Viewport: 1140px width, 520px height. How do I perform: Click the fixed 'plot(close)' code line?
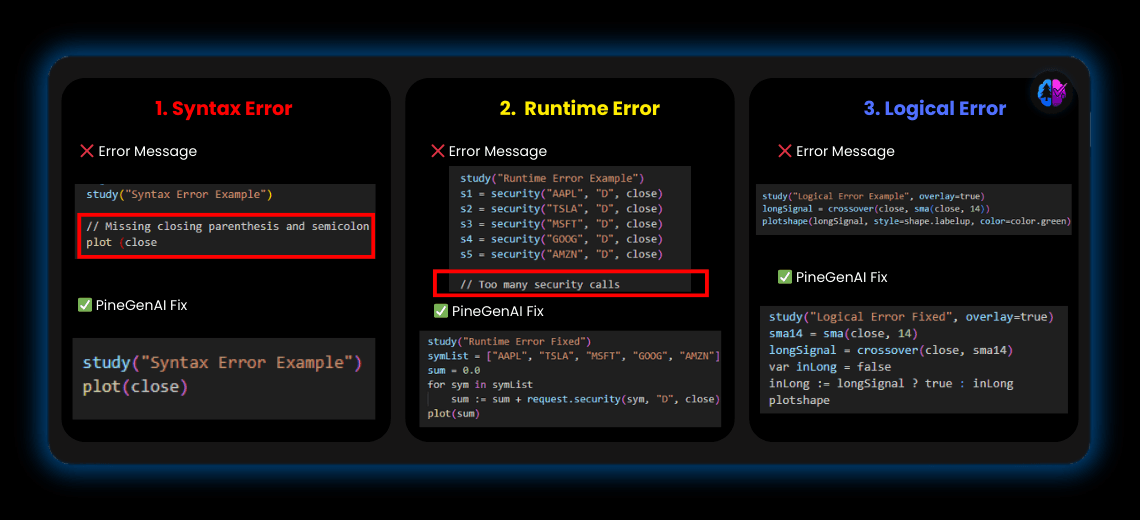click(x=135, y=386)
